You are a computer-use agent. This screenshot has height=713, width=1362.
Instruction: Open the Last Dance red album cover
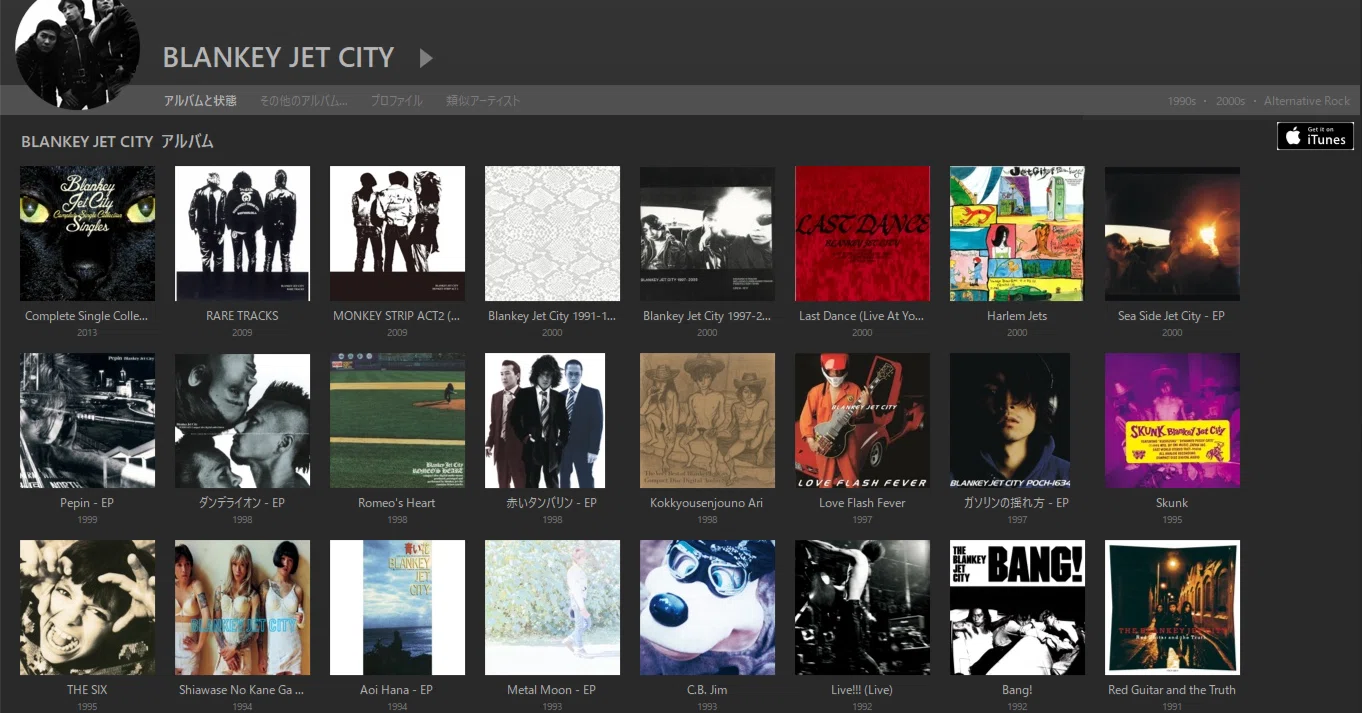coord(862,233)
